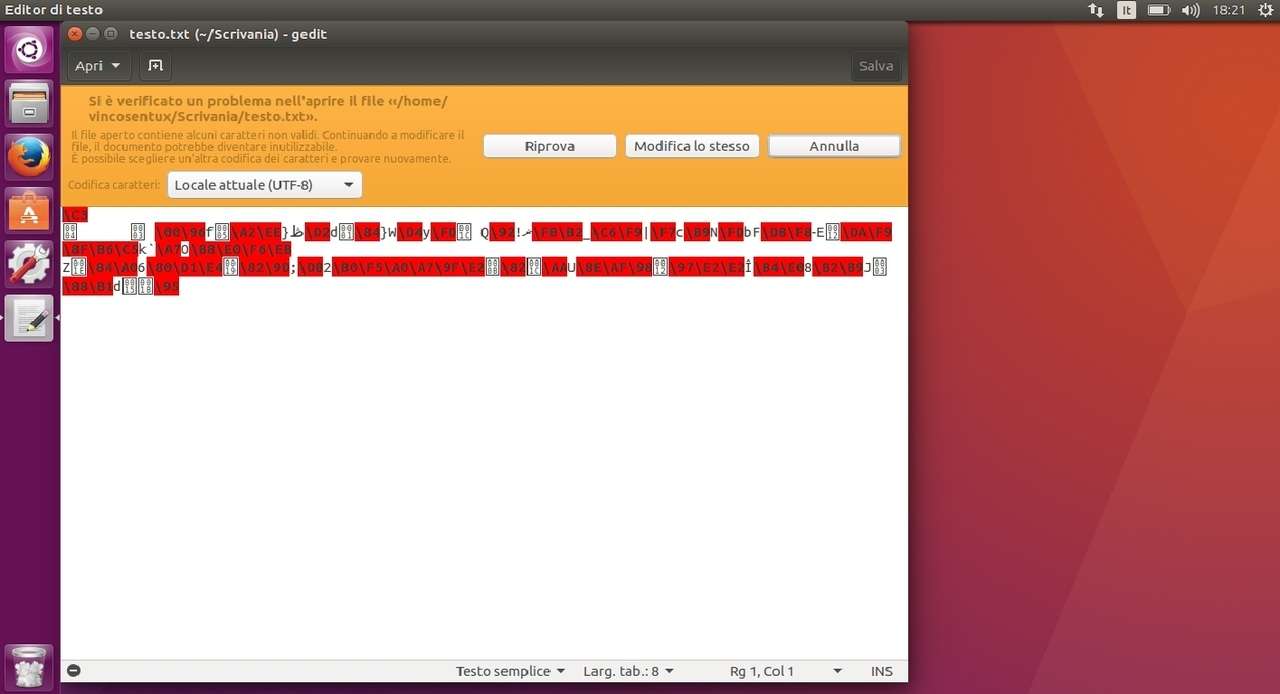
Task: Click the battery indicator in the top panel
Action: [1158, 10]
